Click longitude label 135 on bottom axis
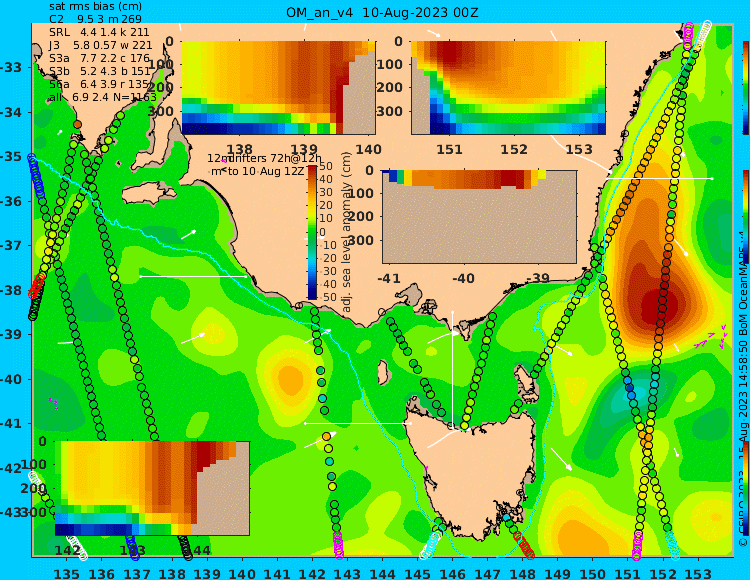Screen dimensions: 750x580 pos(66,573)
